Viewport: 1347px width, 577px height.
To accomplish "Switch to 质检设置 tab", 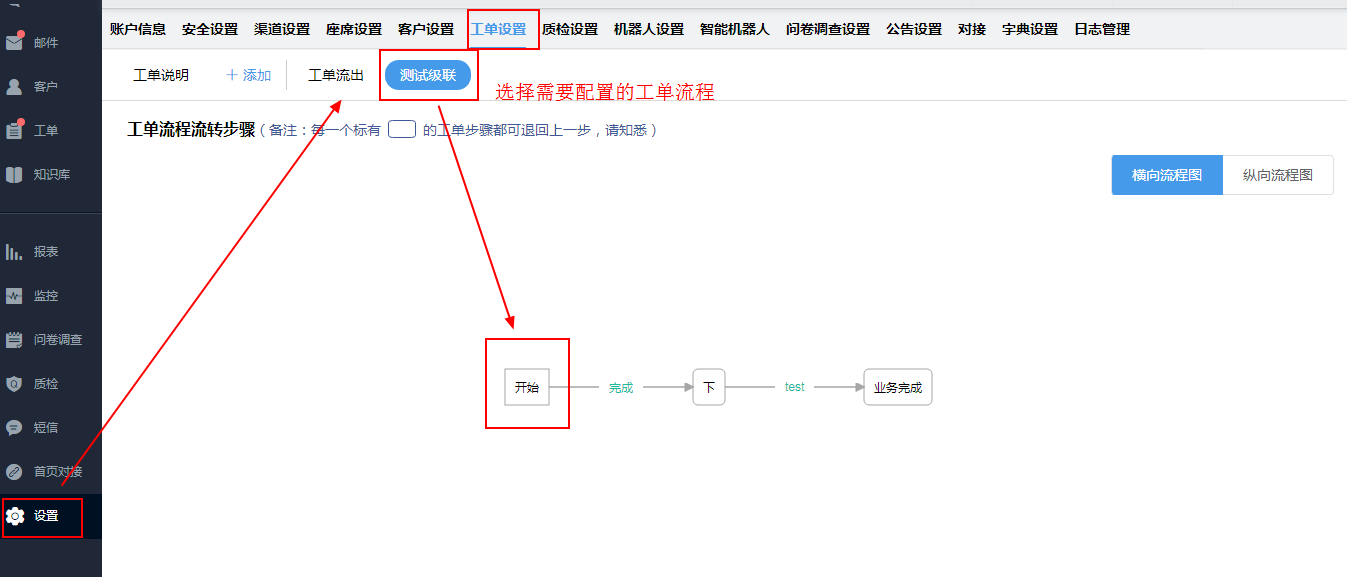I will [570, 29].
